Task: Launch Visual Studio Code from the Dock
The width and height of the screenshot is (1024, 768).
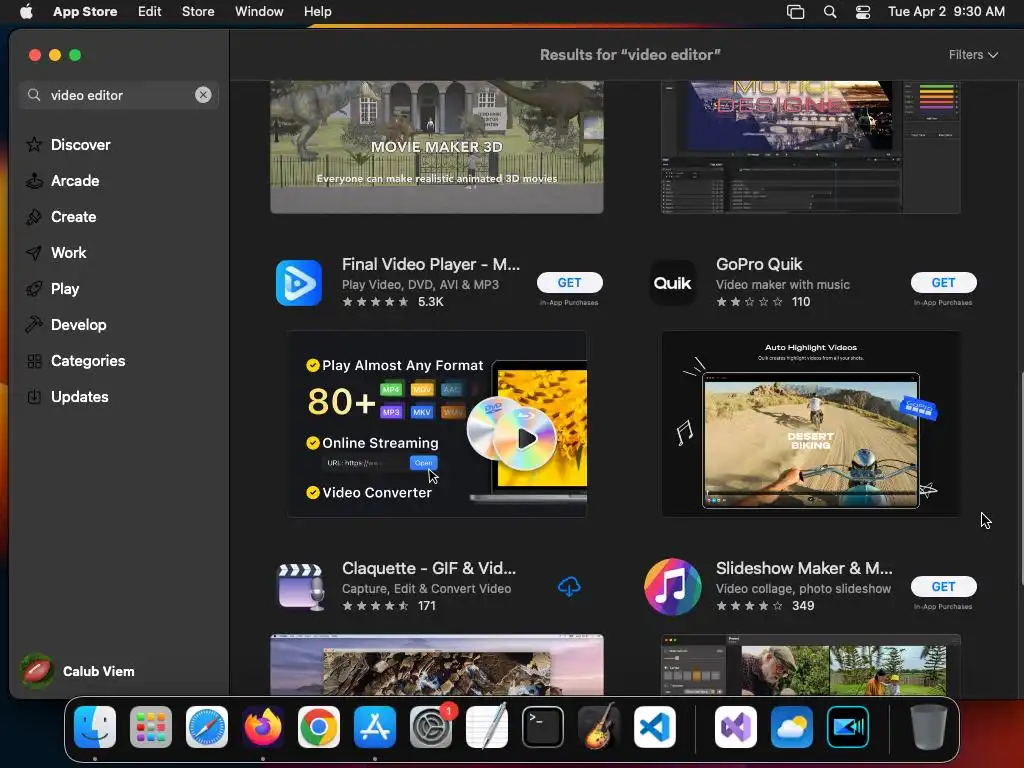Action: tap(654, 727)
